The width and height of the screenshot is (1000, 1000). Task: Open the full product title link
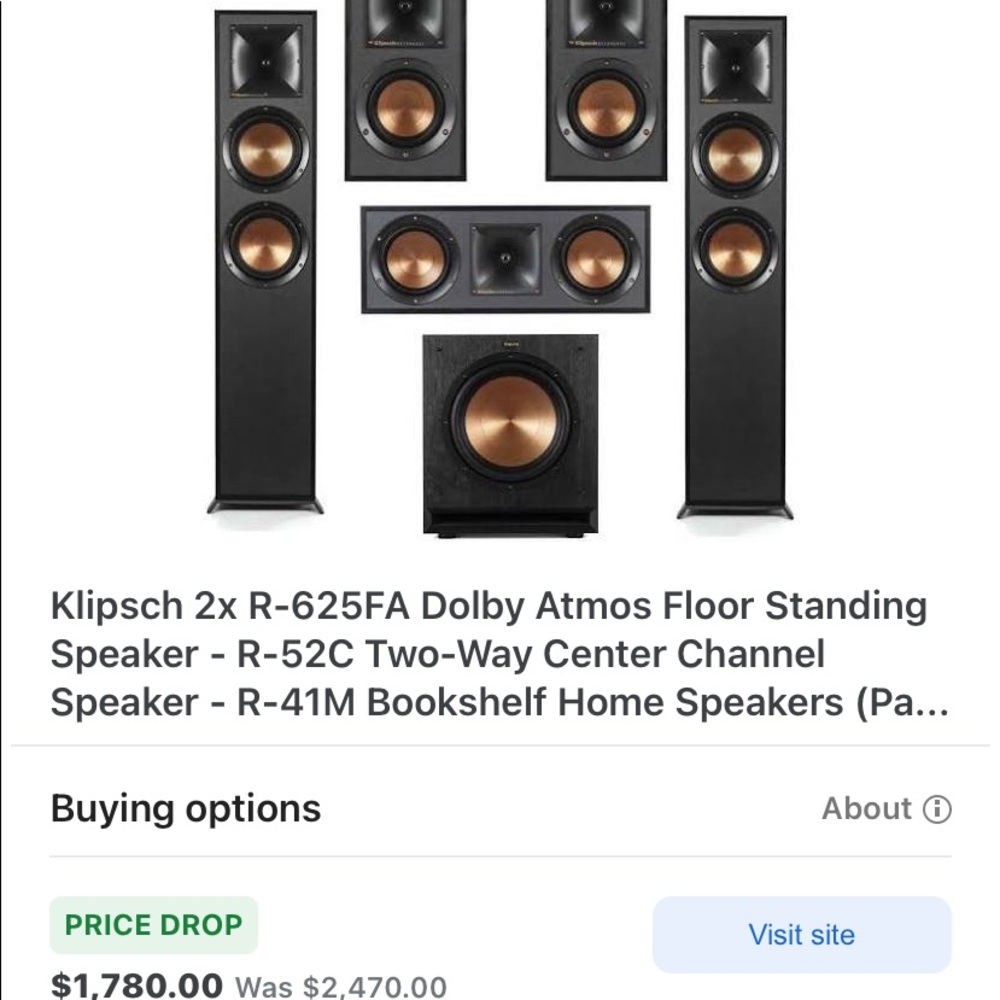point(490,655)
